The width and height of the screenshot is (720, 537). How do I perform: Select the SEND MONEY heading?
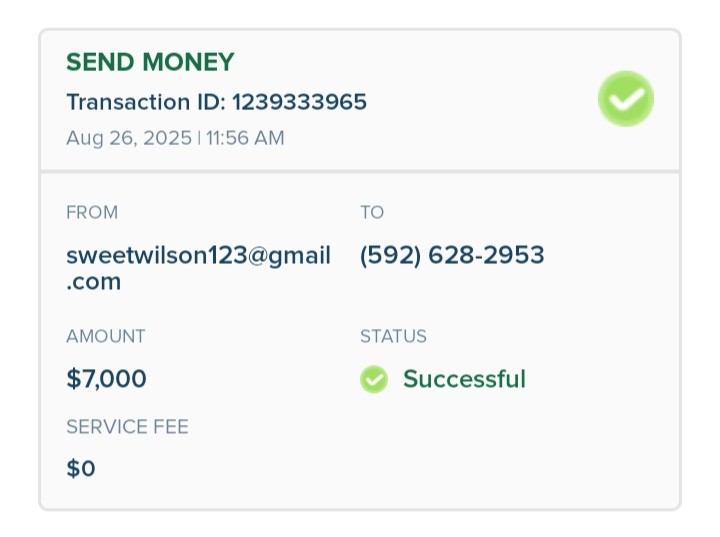(150, 62)
